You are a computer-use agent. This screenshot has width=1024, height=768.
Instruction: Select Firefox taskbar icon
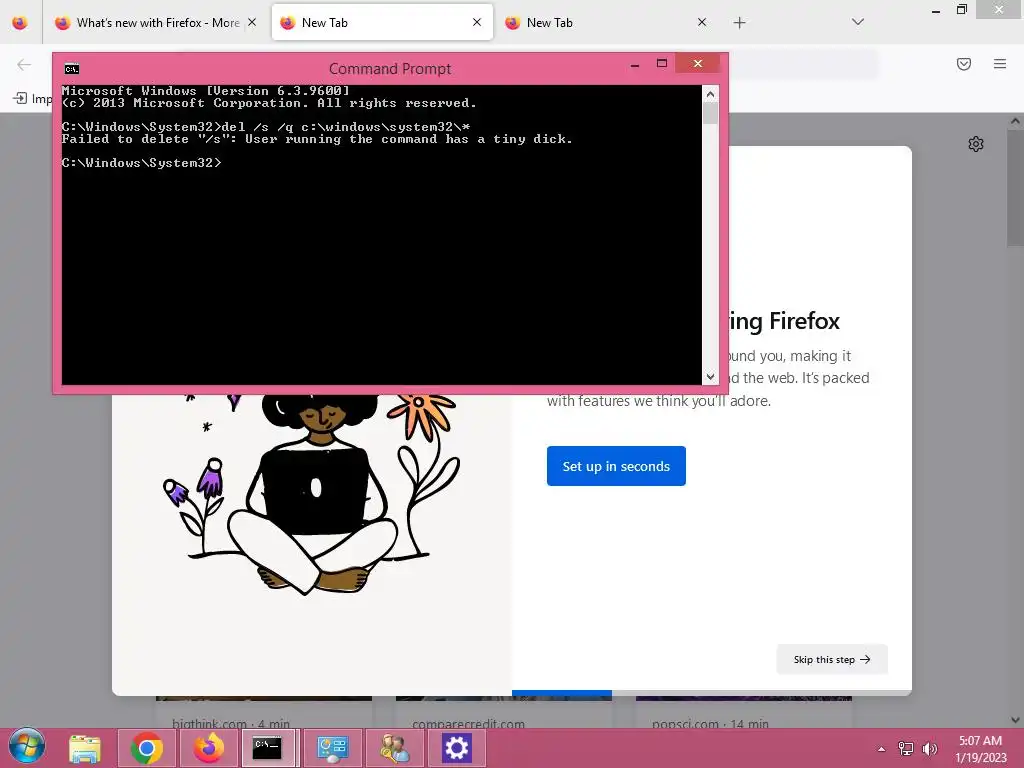point(208,748)
